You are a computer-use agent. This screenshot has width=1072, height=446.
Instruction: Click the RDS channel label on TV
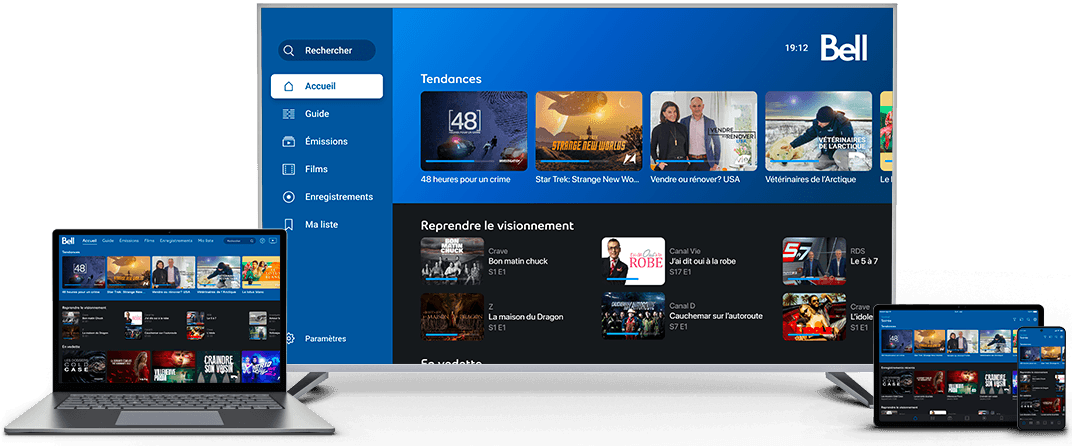857,251
